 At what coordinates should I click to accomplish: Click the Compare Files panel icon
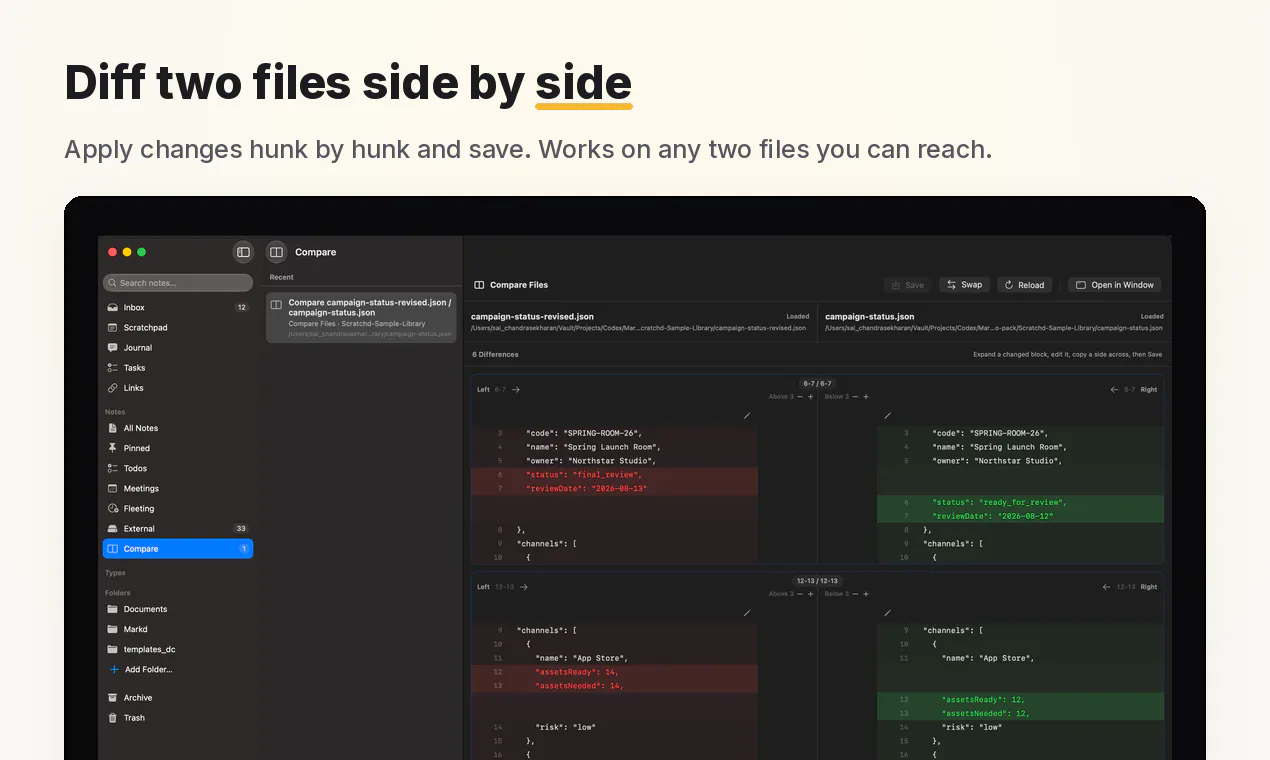point(479,285)
